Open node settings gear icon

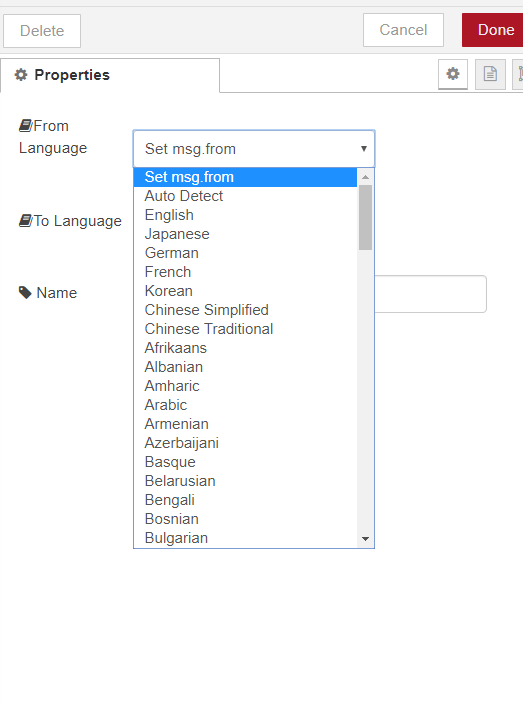[453, 74]
